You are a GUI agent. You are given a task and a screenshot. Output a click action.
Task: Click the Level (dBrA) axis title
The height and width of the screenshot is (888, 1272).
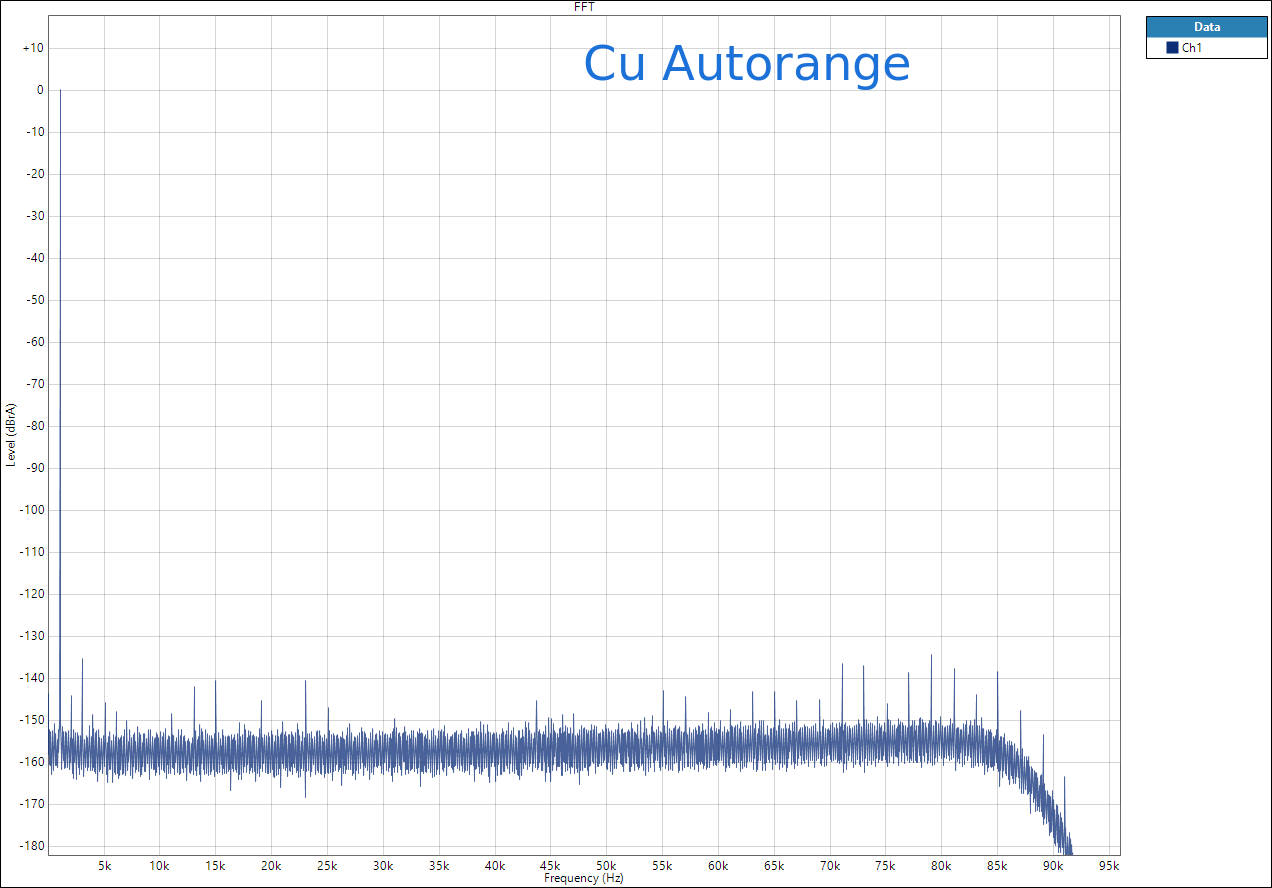tap(11, 435)
